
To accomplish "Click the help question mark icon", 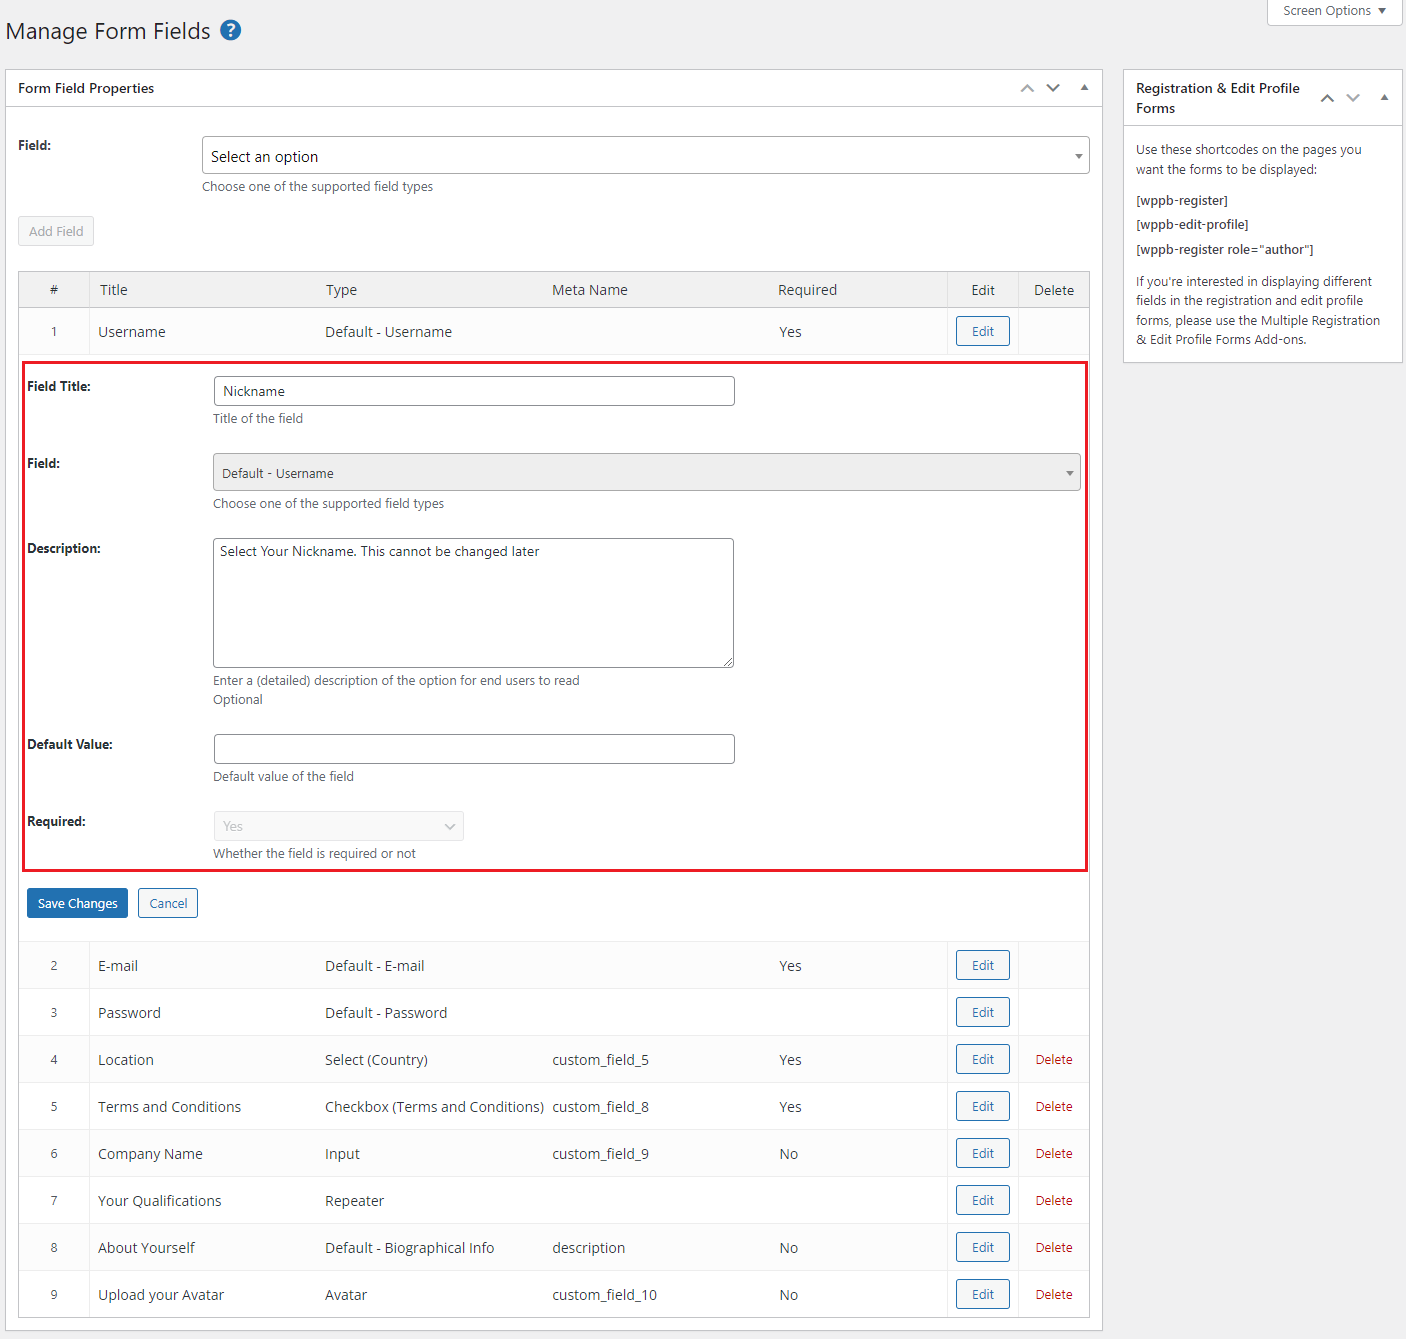I will (x=231, y=30).
